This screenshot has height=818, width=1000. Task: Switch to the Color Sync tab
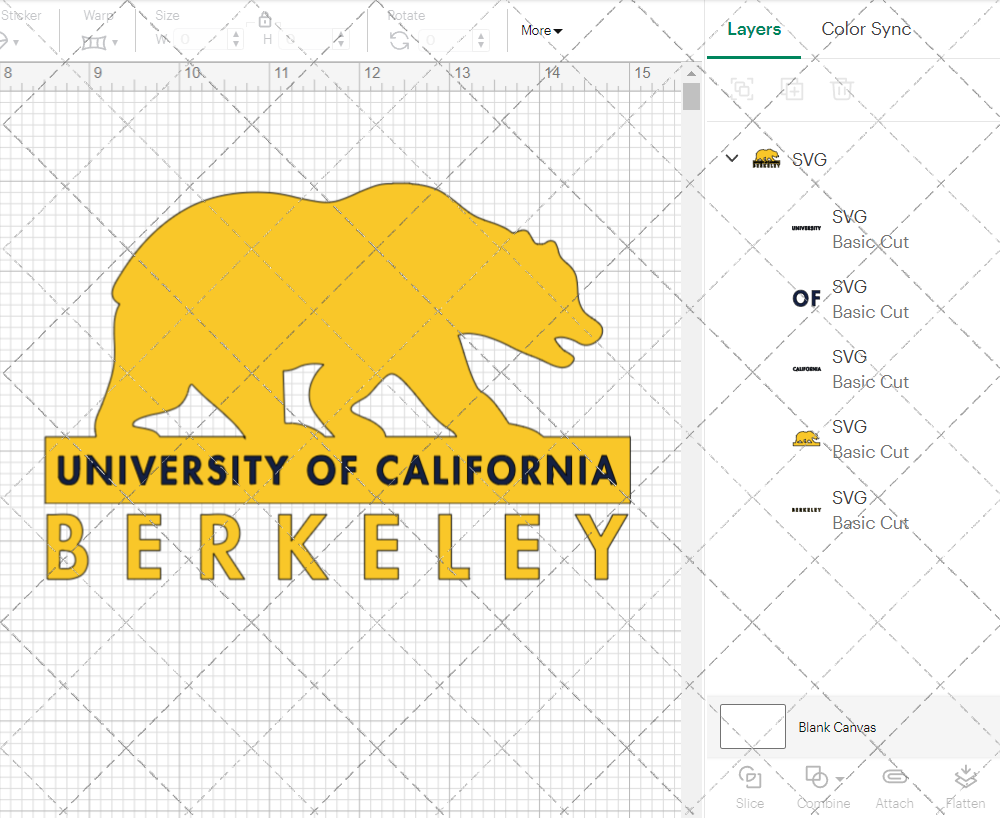(x=866, y=29)
